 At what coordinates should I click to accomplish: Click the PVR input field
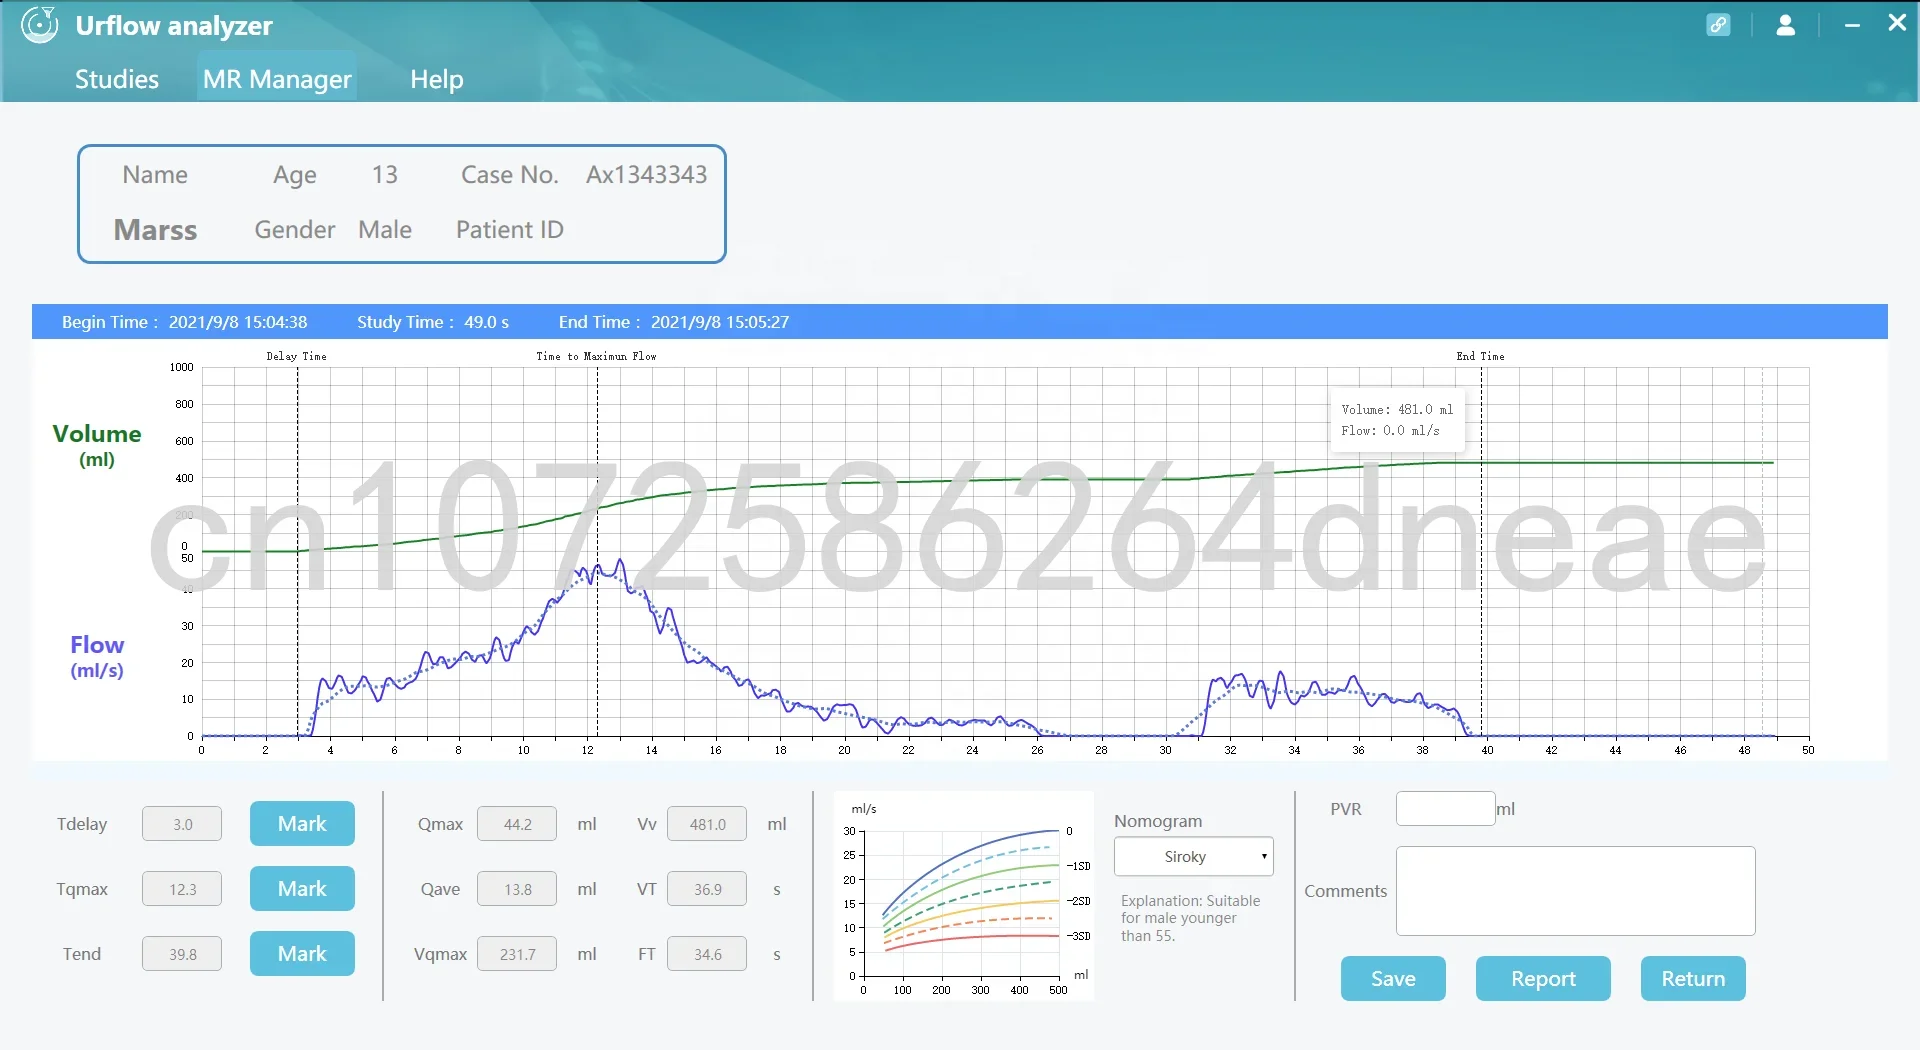pos(1446,809)
